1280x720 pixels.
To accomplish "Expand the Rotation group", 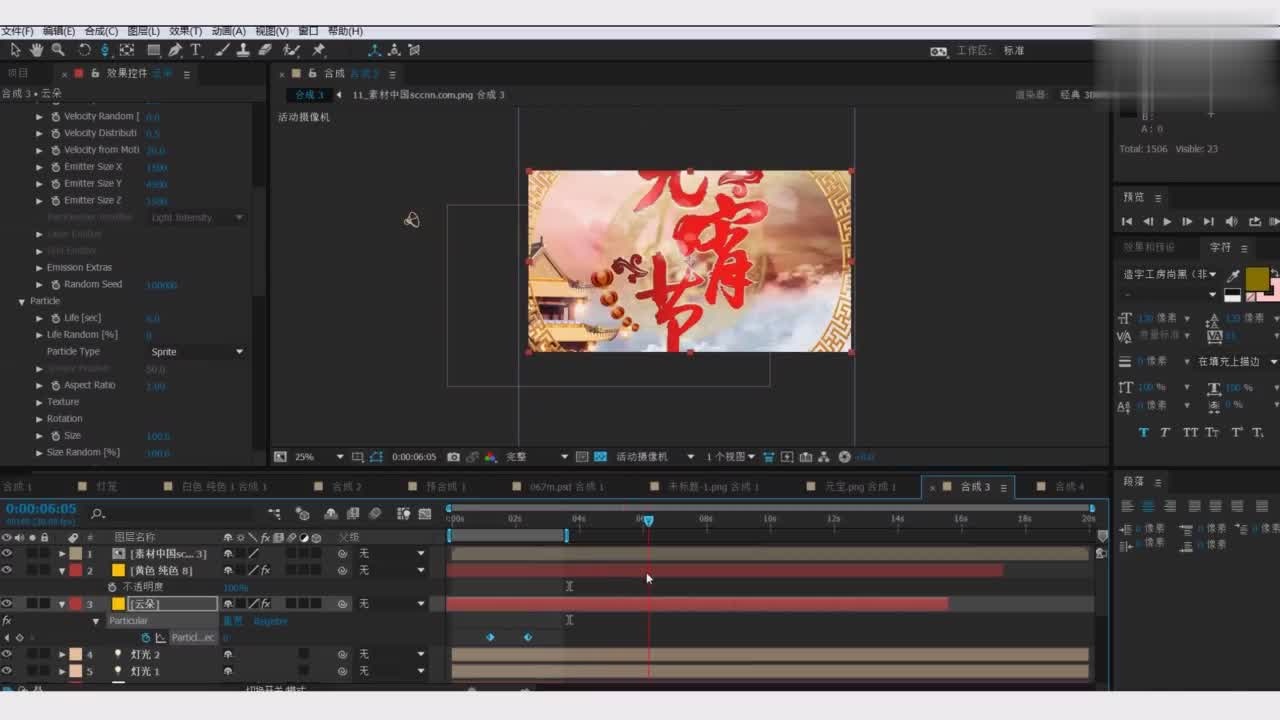I will 39,418.
